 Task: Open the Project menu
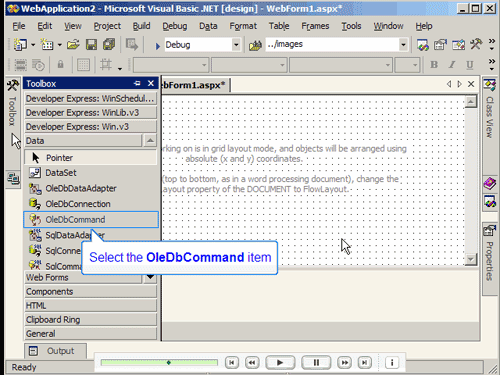coord(107,26)
